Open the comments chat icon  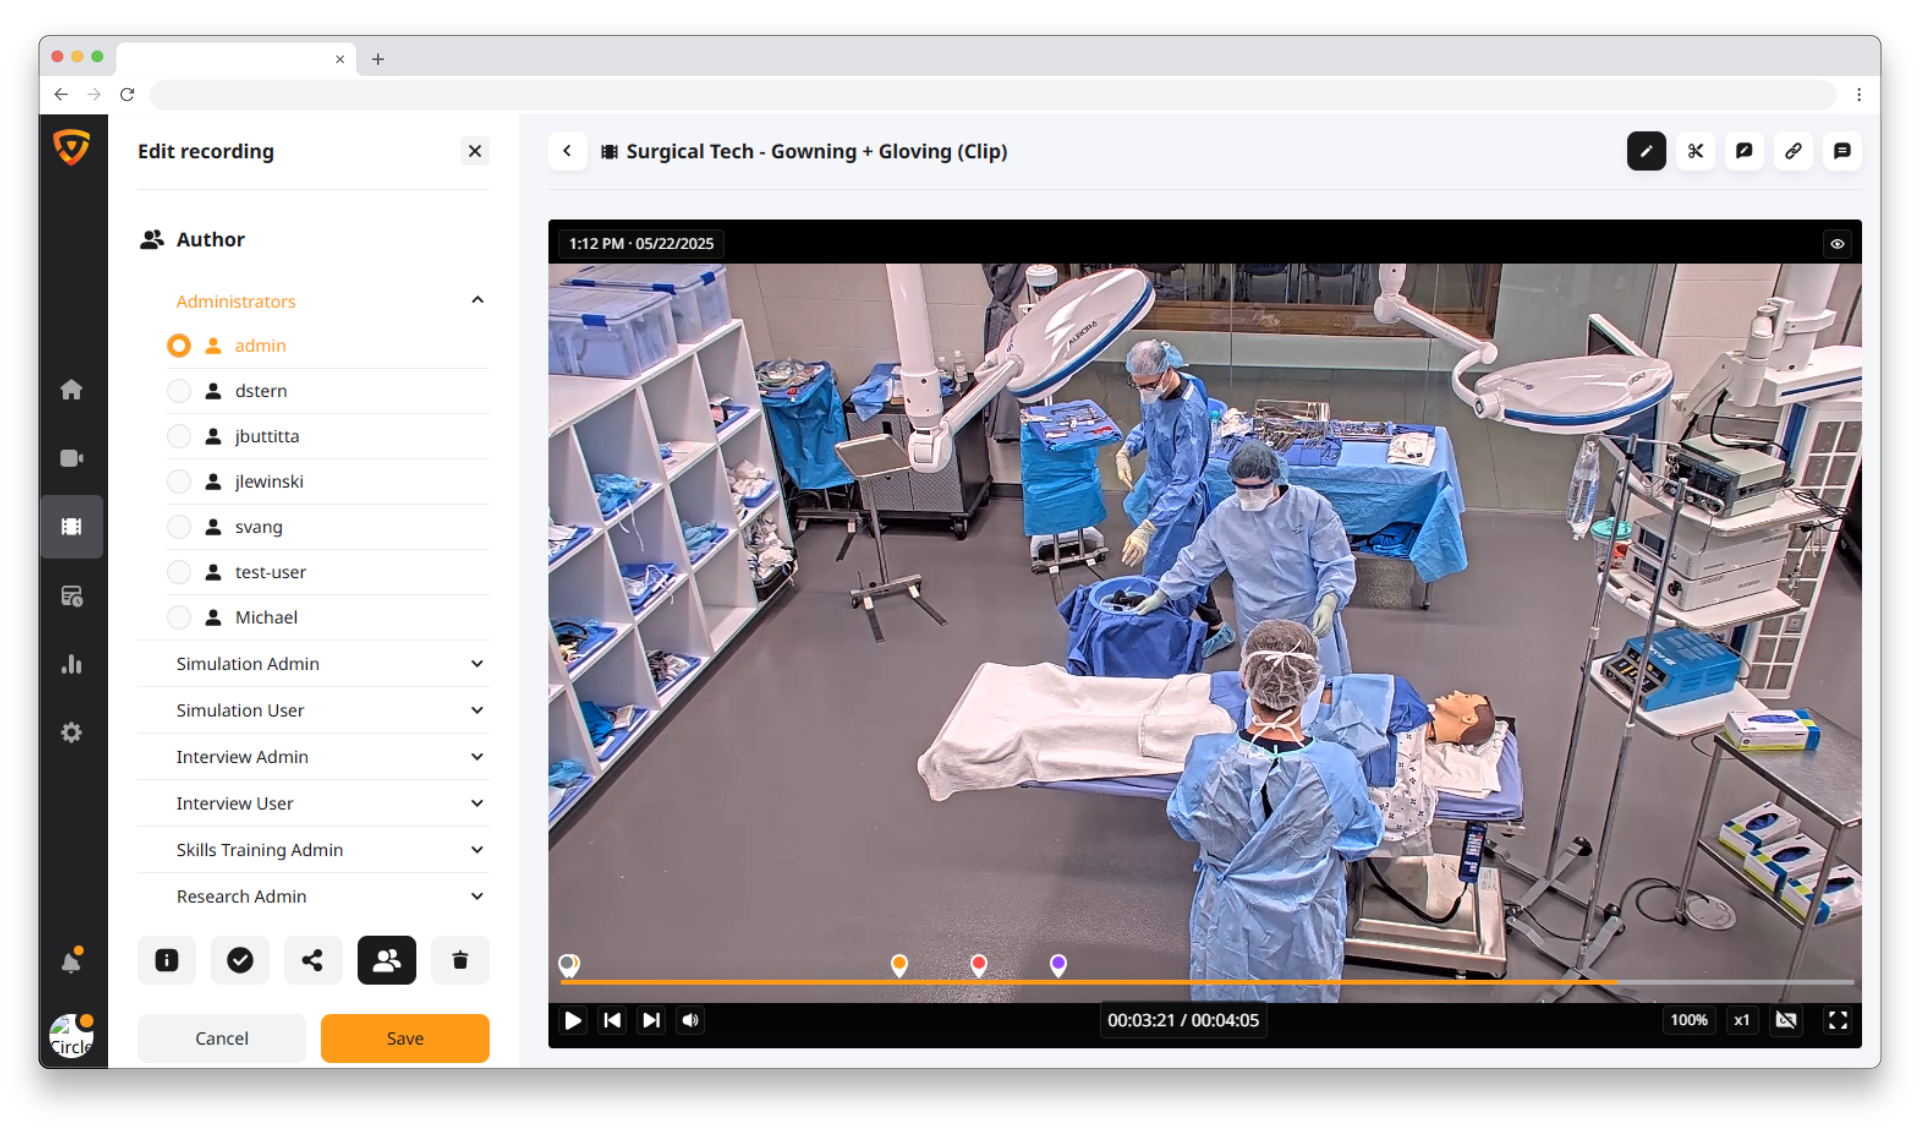pos(1842,151)
